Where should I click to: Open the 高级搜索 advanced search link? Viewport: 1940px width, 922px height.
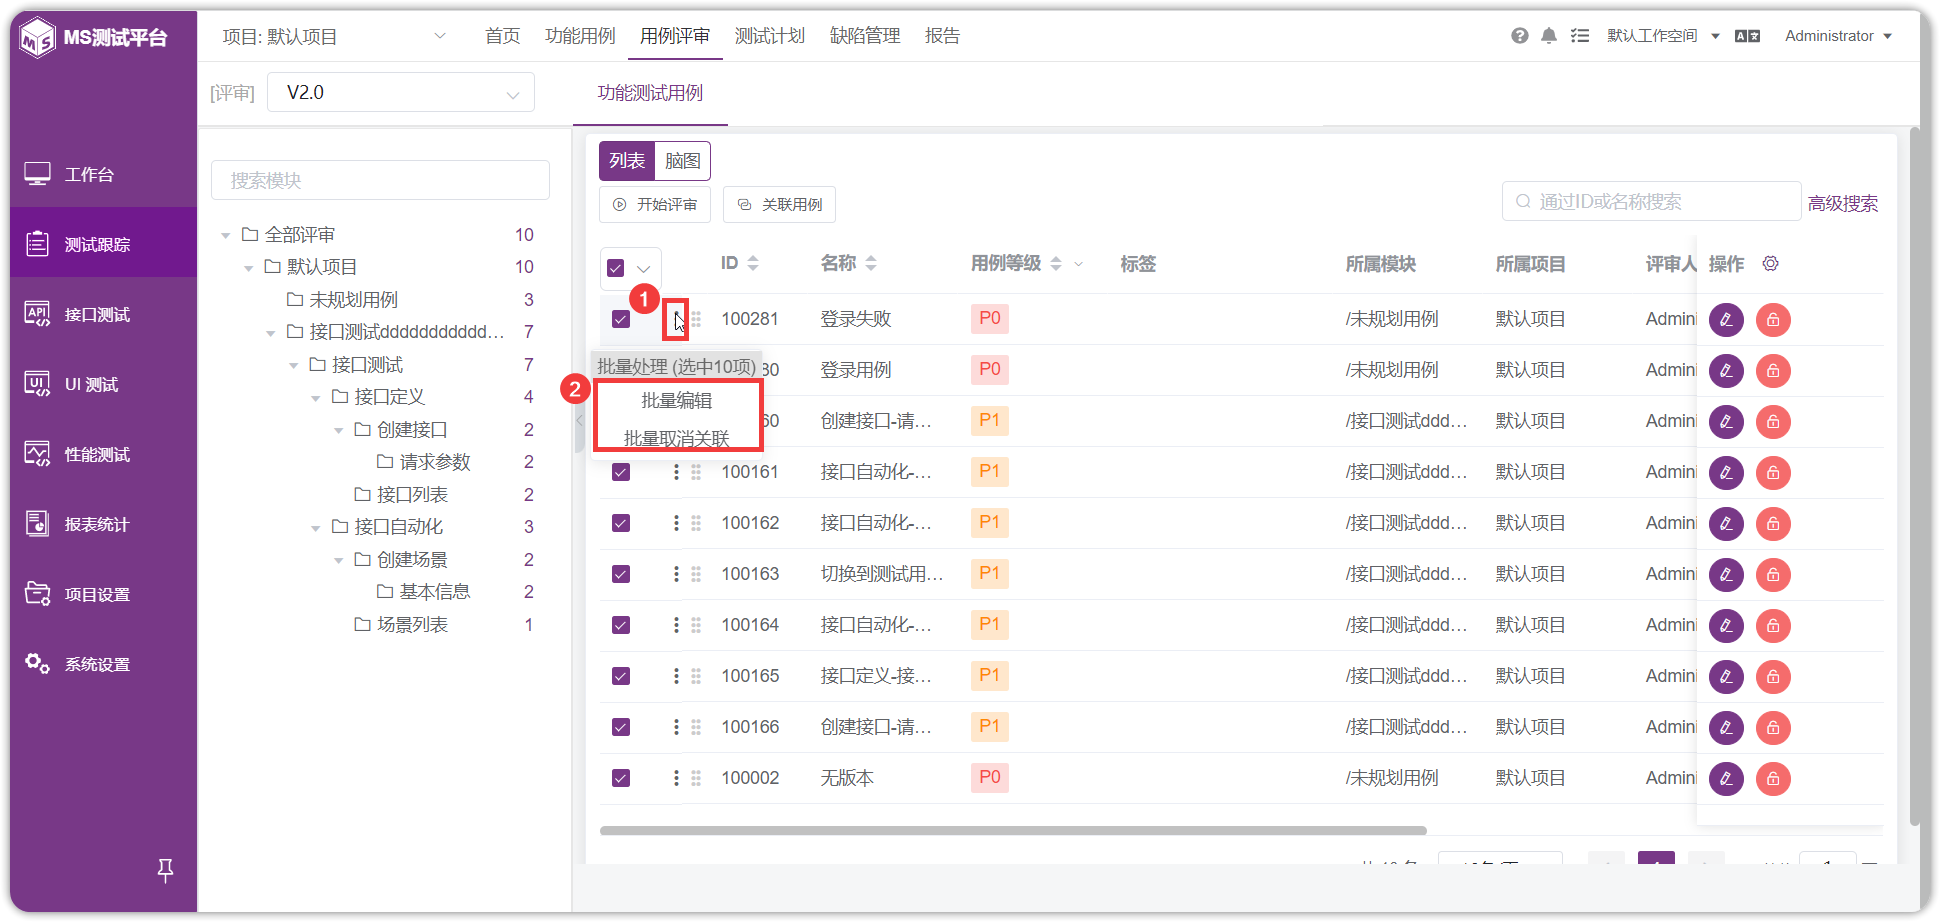click(1843, 204)
